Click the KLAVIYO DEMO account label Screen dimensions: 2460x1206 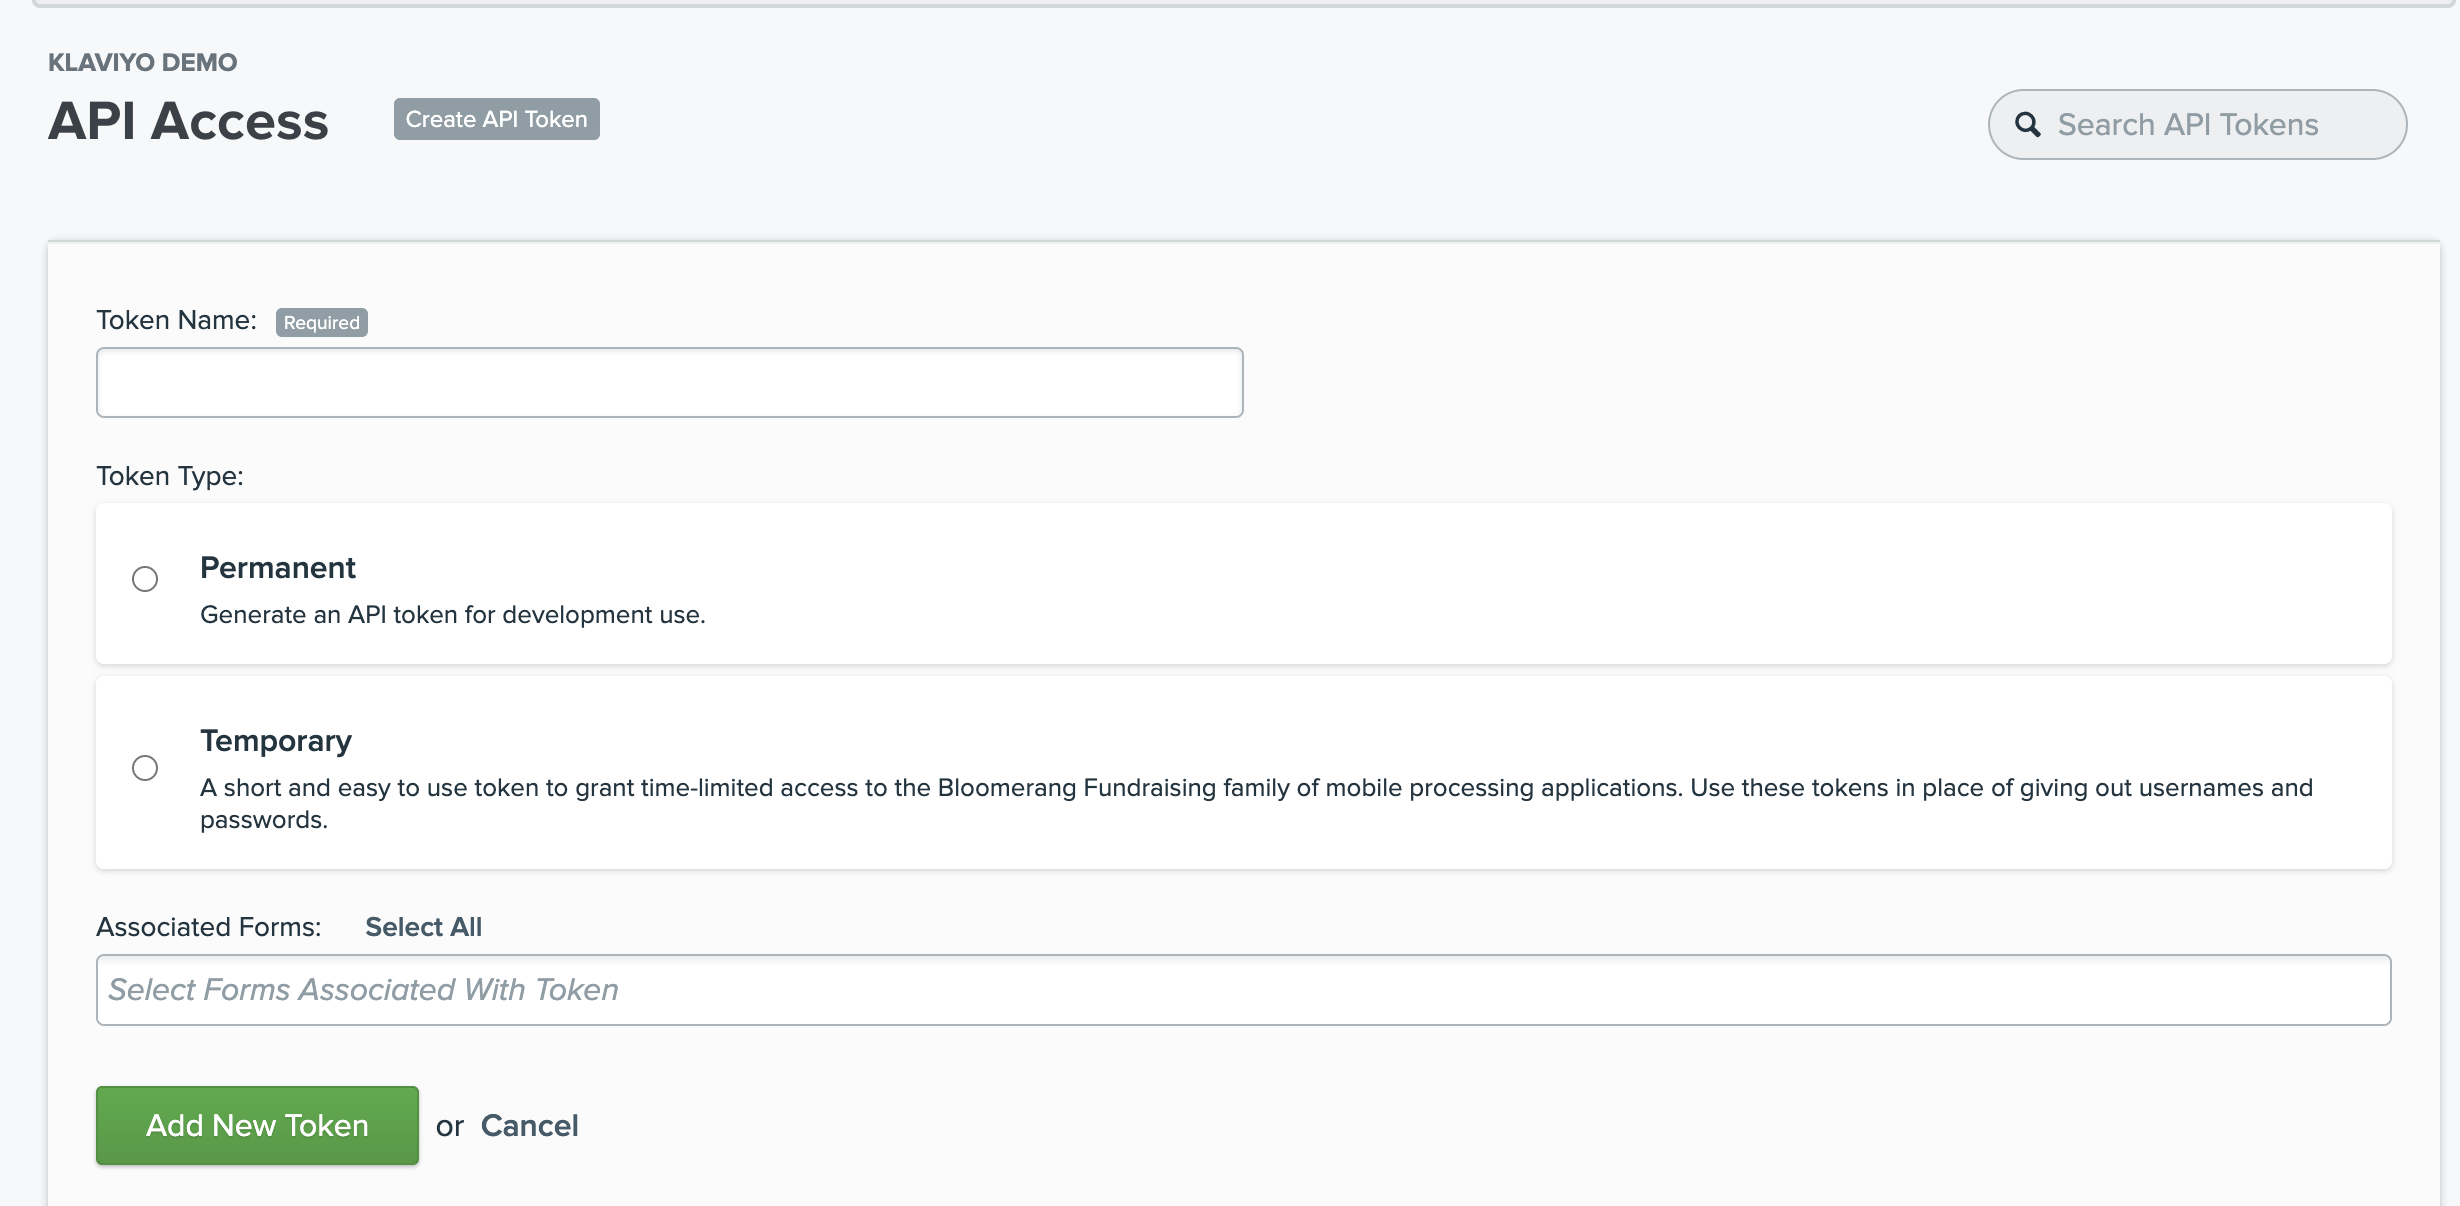click(x=142, y=62)
